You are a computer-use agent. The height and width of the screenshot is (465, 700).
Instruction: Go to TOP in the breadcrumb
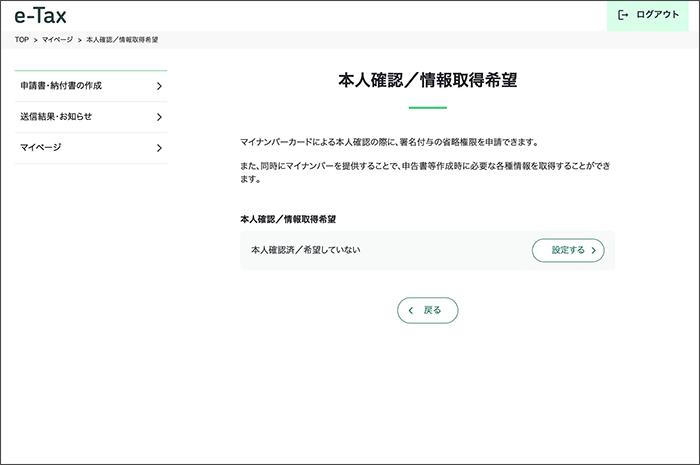coord(22,39)
